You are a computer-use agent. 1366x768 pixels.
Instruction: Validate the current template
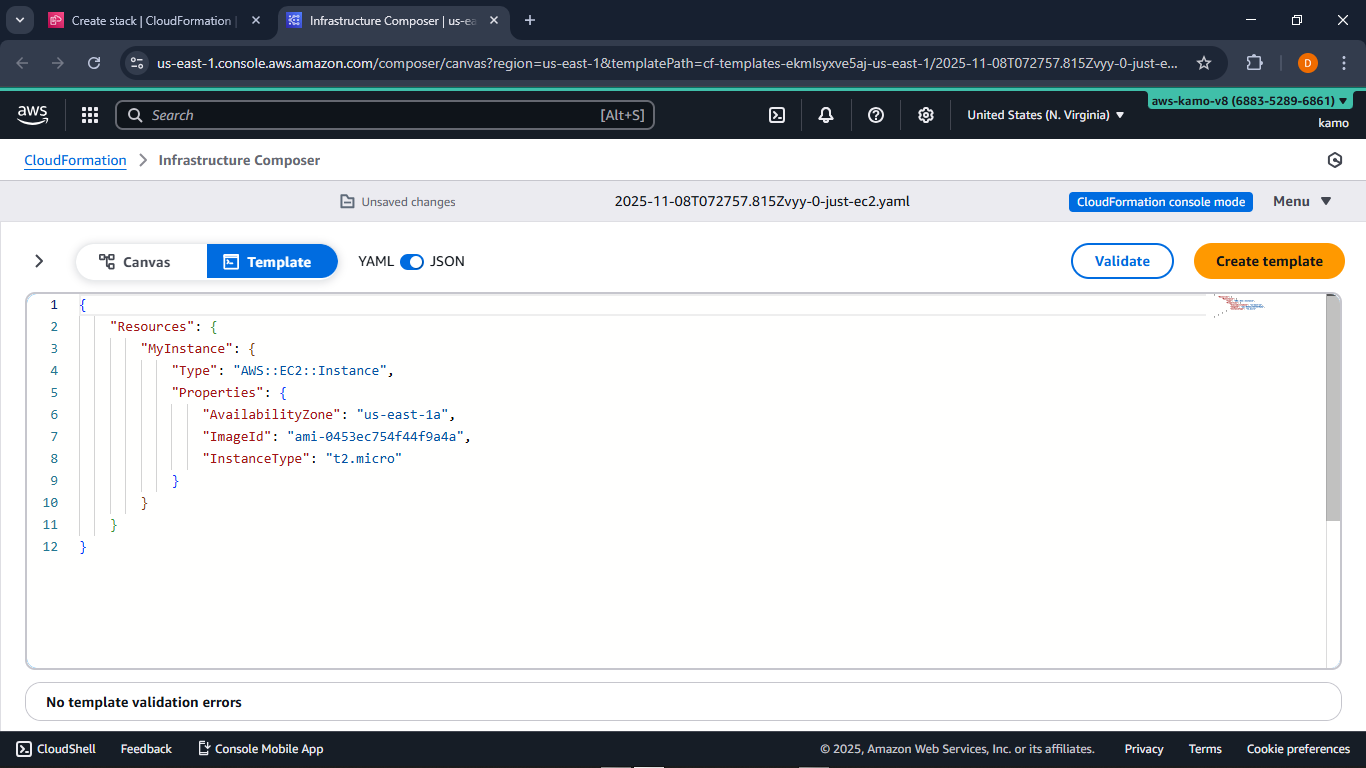[1122, 261]
